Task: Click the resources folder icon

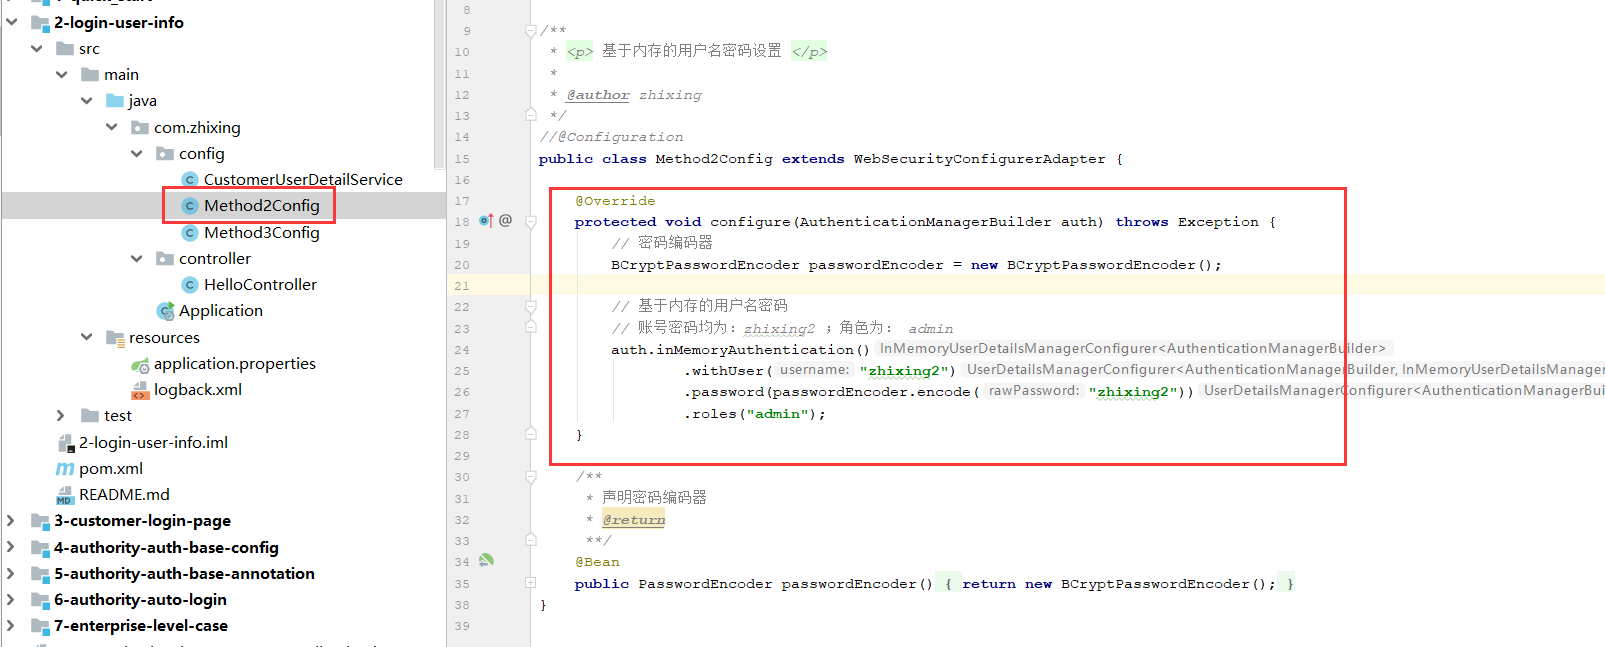Action: [x=115, y=337]
